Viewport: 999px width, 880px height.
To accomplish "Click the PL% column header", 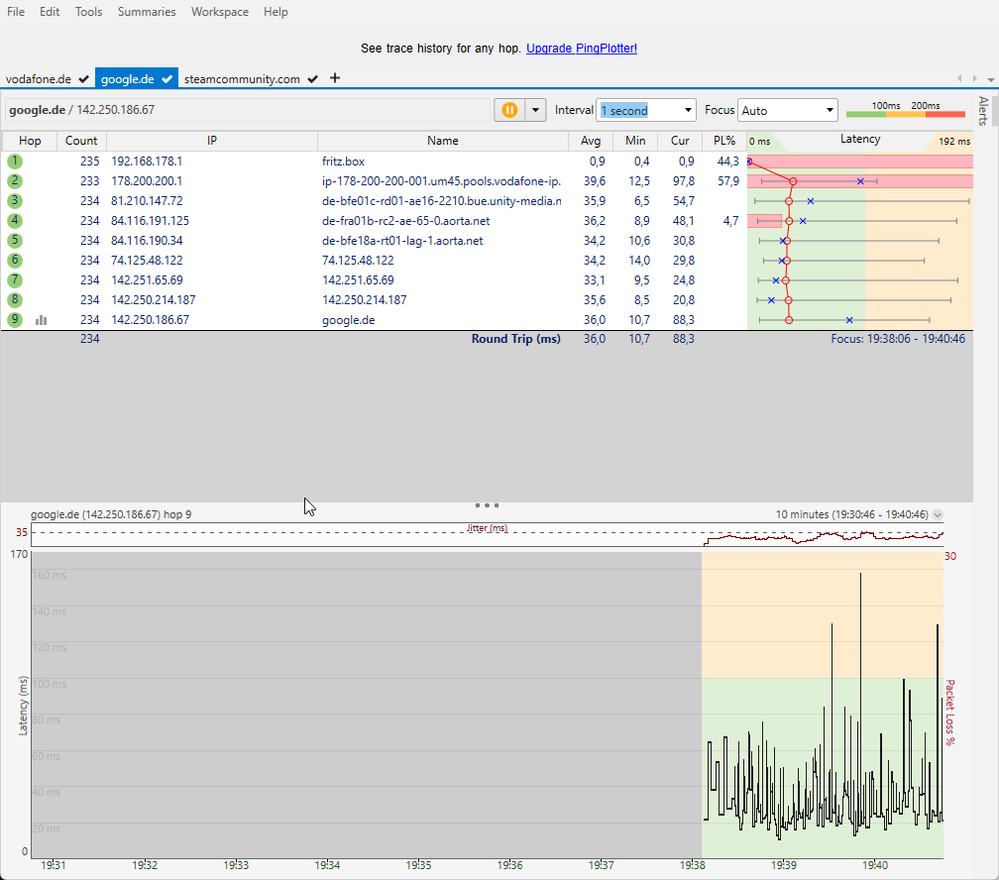I will [x=724, y=141].
